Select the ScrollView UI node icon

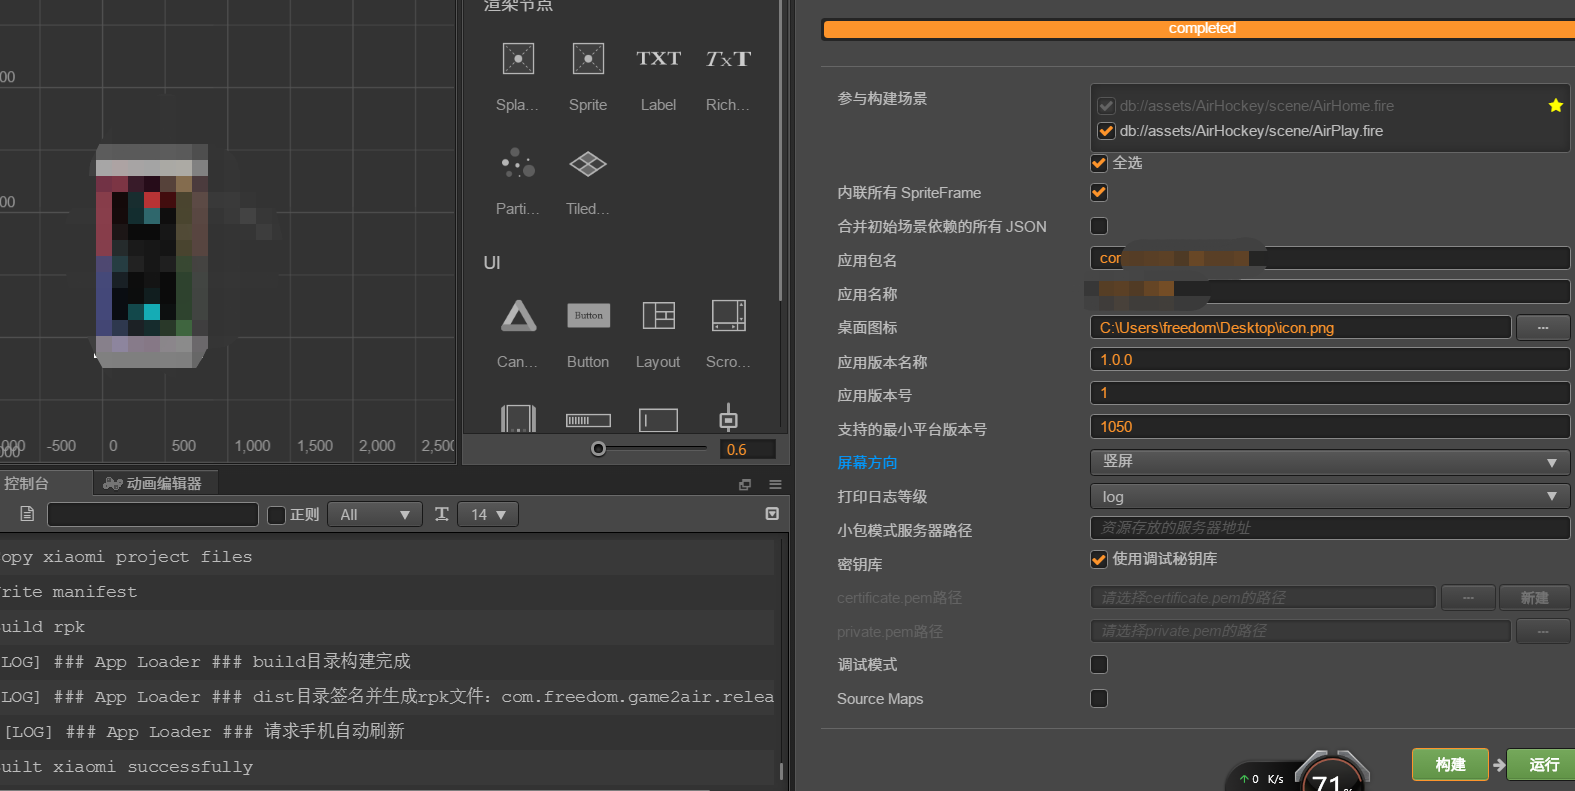pyautogui.click(x=728, y=316)
